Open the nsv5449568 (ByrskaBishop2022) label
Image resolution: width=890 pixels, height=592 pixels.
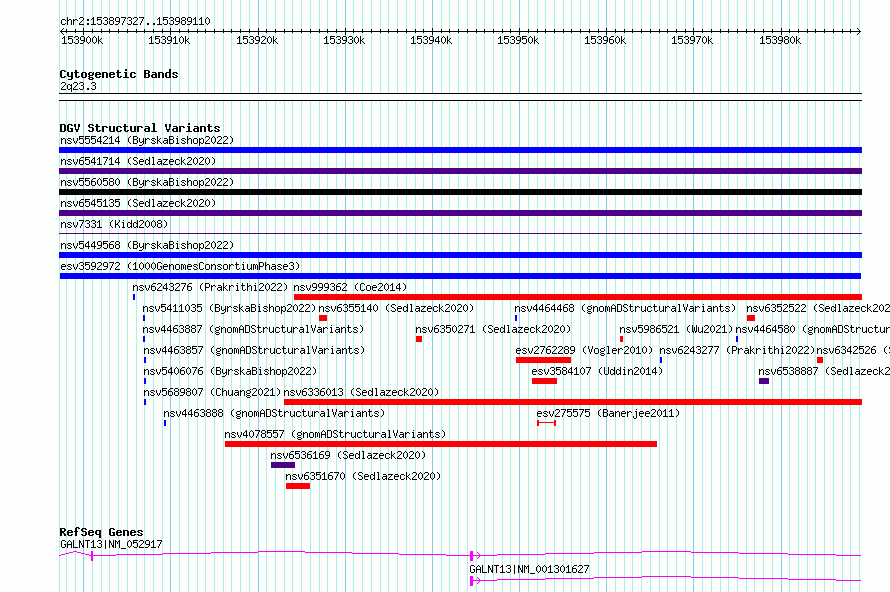[147, 245]
